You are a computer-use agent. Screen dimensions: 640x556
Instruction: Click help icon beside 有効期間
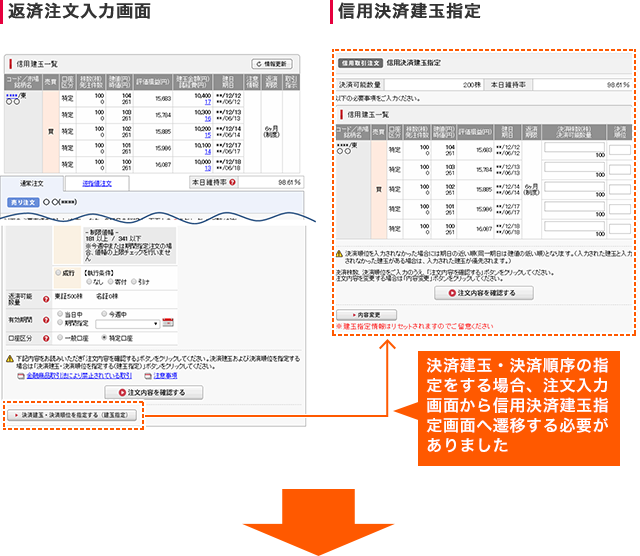click(x=46, y=320)
